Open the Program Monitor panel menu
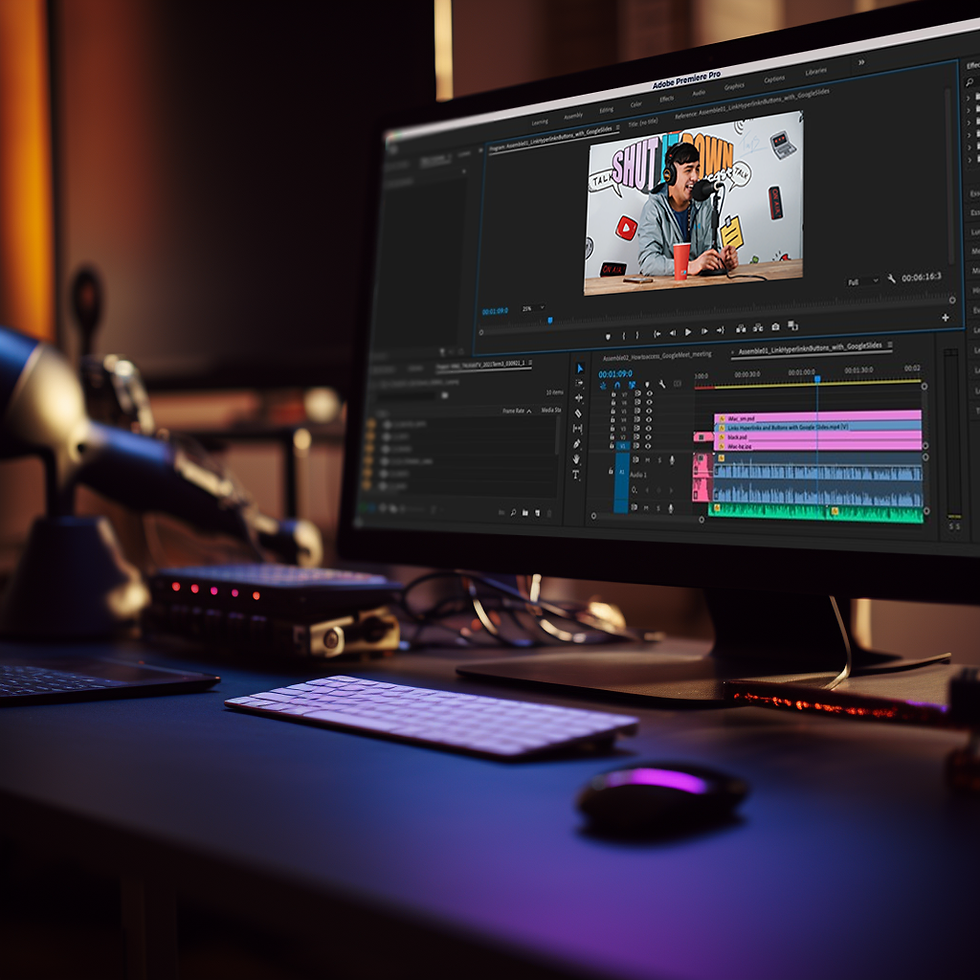Screen dimensions: 980x980 pyautogui.click(x=618, y=127)
